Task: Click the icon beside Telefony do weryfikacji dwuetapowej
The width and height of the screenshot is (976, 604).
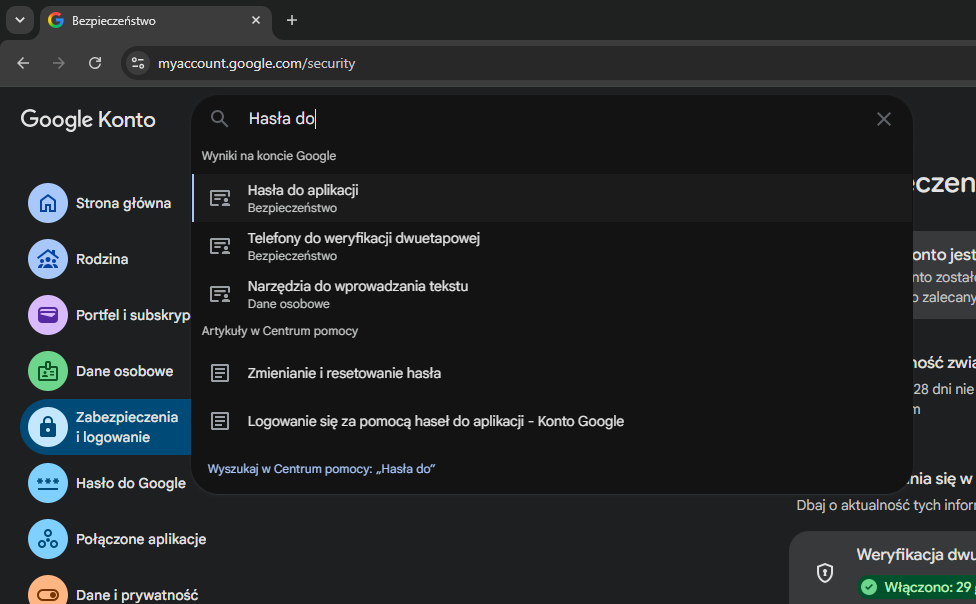Action: 220,246
